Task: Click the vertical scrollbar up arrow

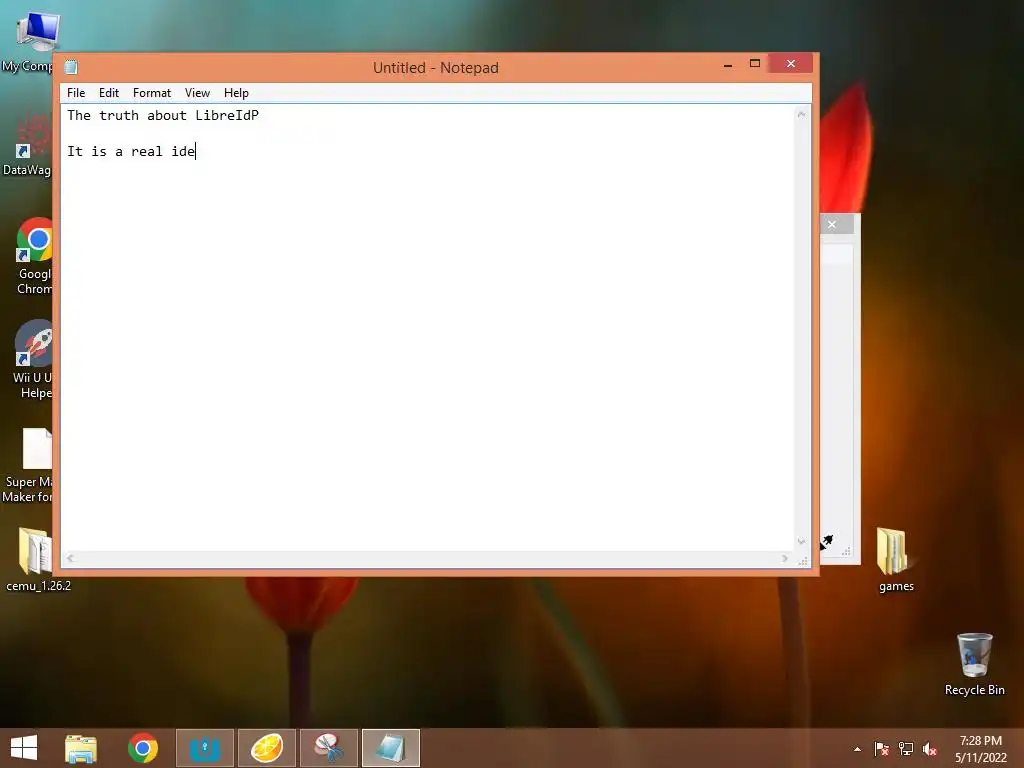Action: tap(801, 114)
